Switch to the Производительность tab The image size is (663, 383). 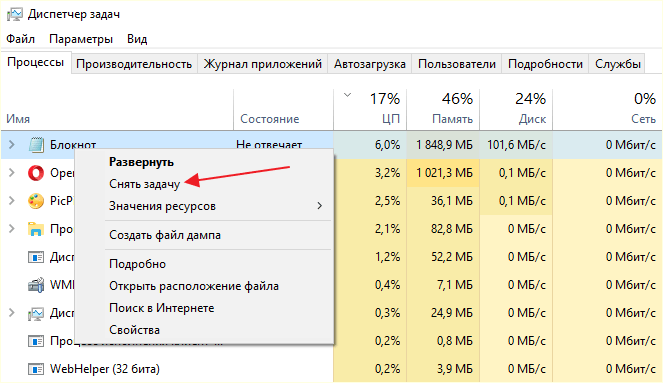(x=134, y=64)
